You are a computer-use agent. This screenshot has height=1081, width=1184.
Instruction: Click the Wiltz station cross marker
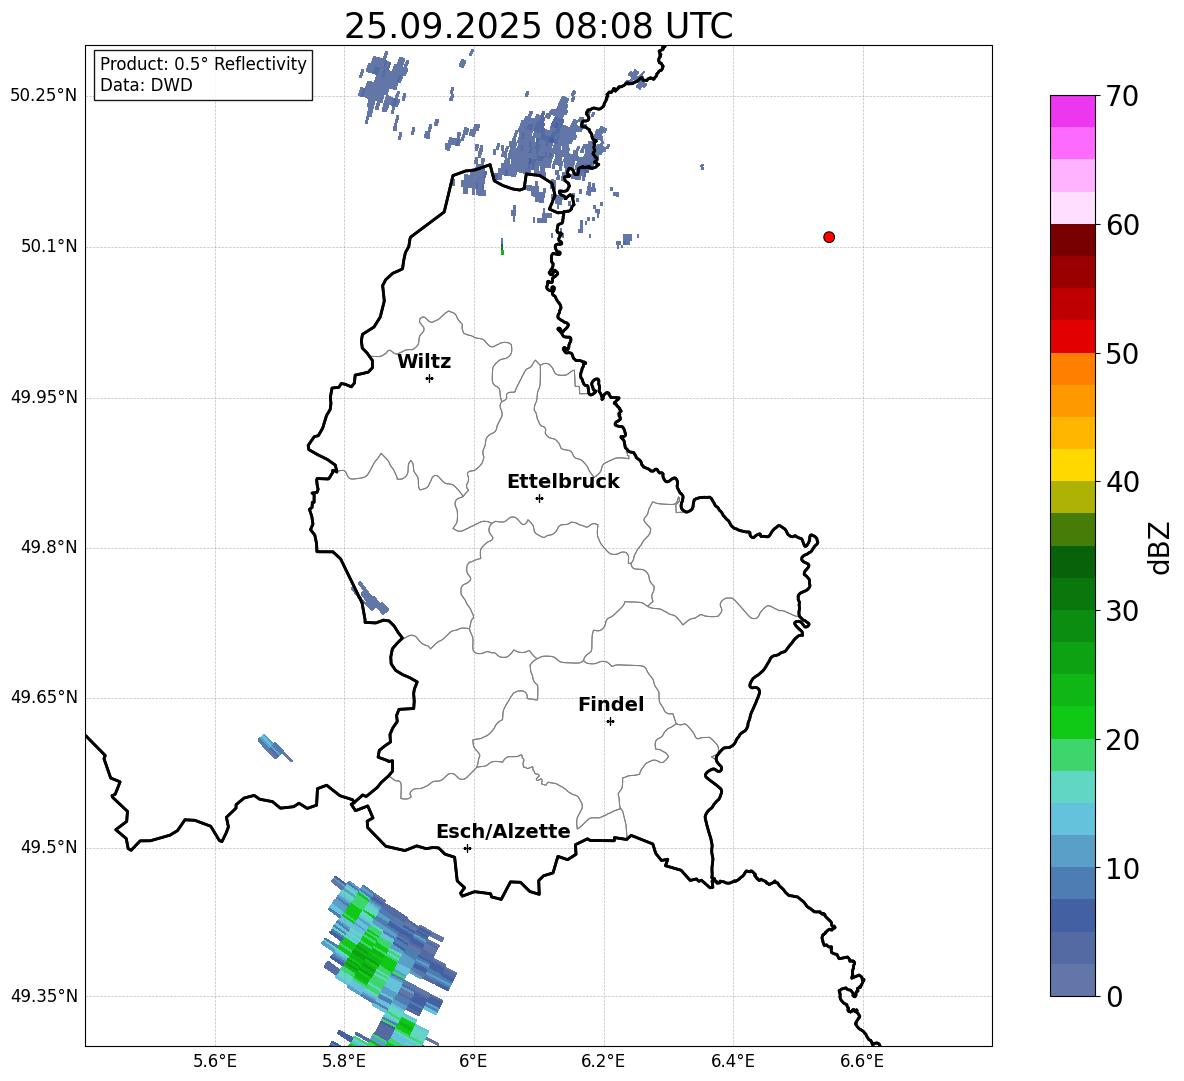(x=430, y=378)
